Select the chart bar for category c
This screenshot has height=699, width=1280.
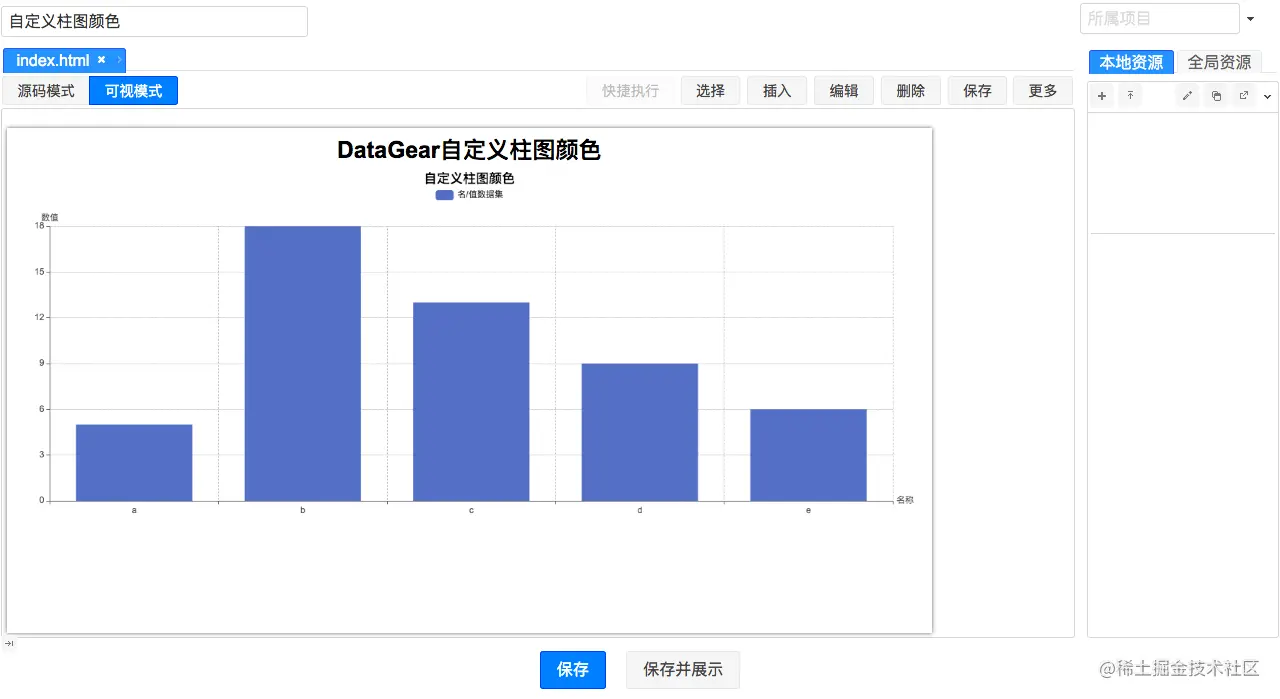pos(471,402)
